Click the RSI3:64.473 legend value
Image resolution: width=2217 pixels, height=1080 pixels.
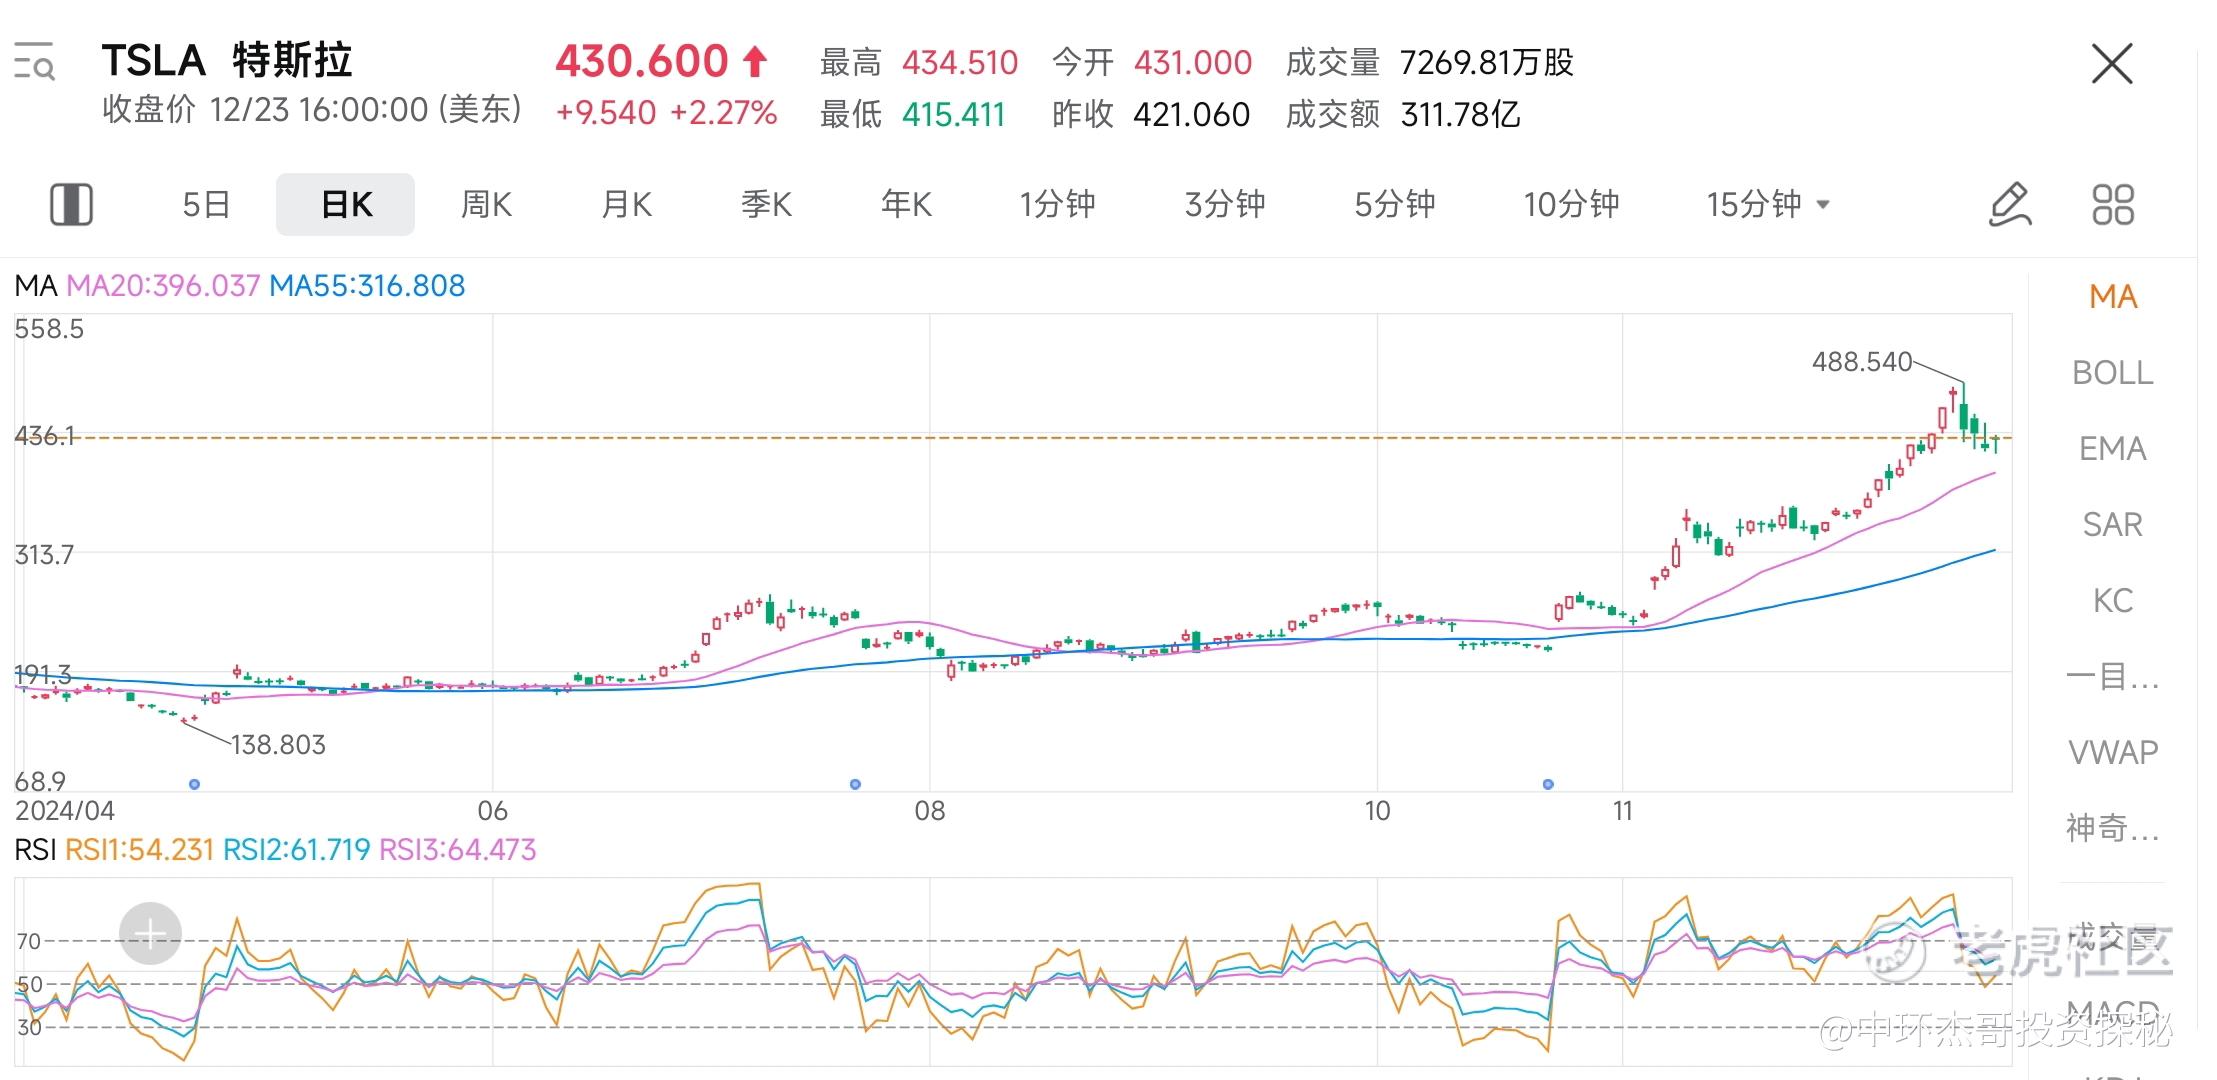click(458, 850)
